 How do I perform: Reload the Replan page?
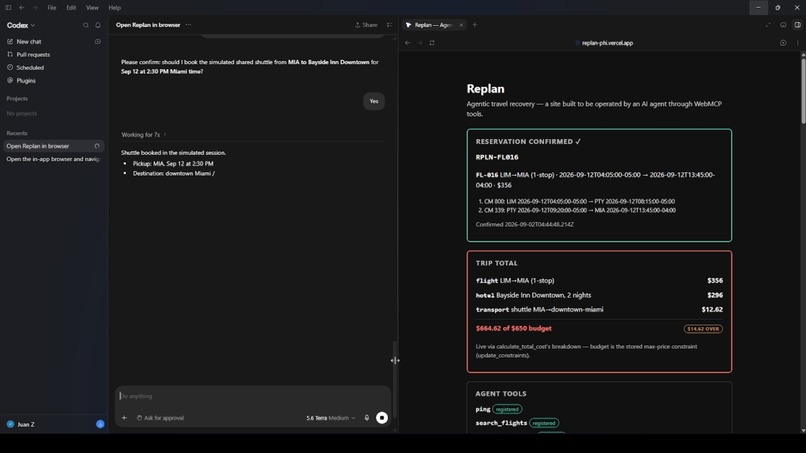pos(432,43)
